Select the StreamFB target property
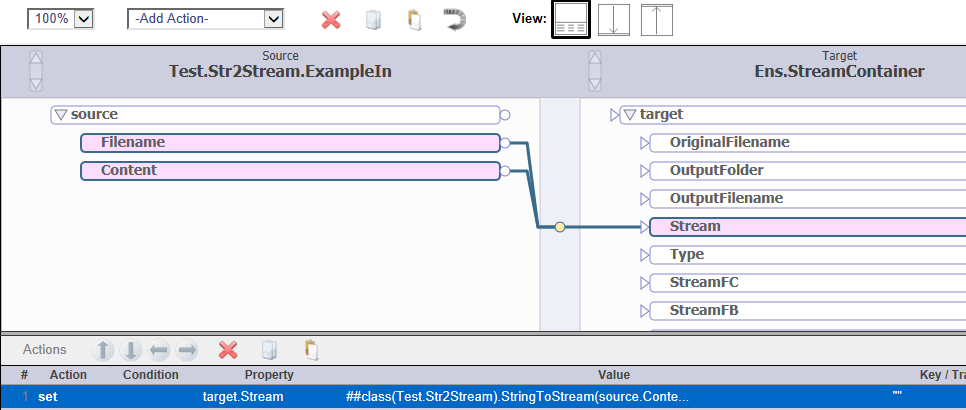The width and height of the screenshot is (966, 410). 808,311
